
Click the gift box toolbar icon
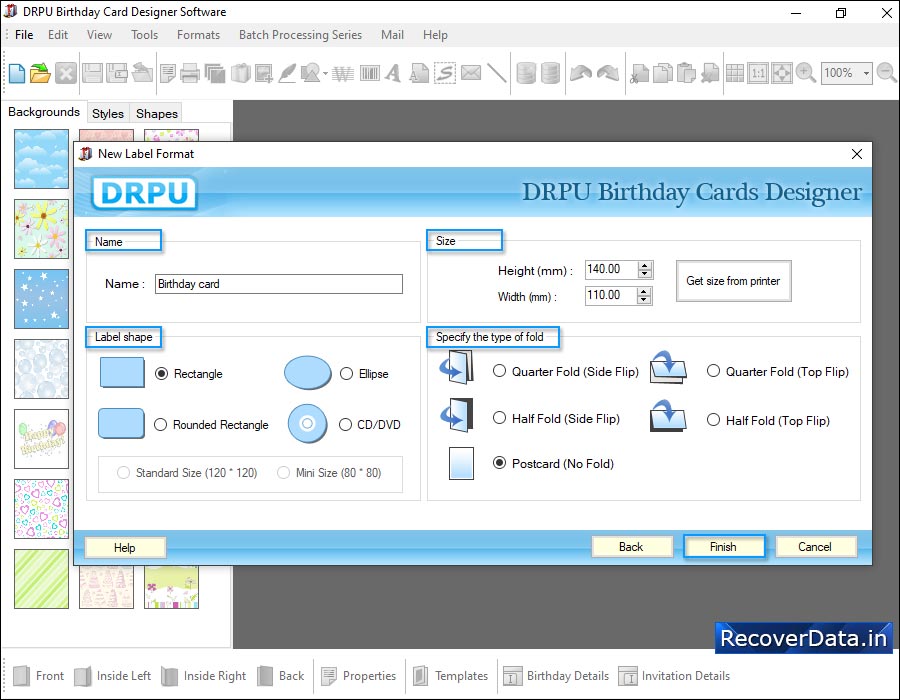click(240, 73)
